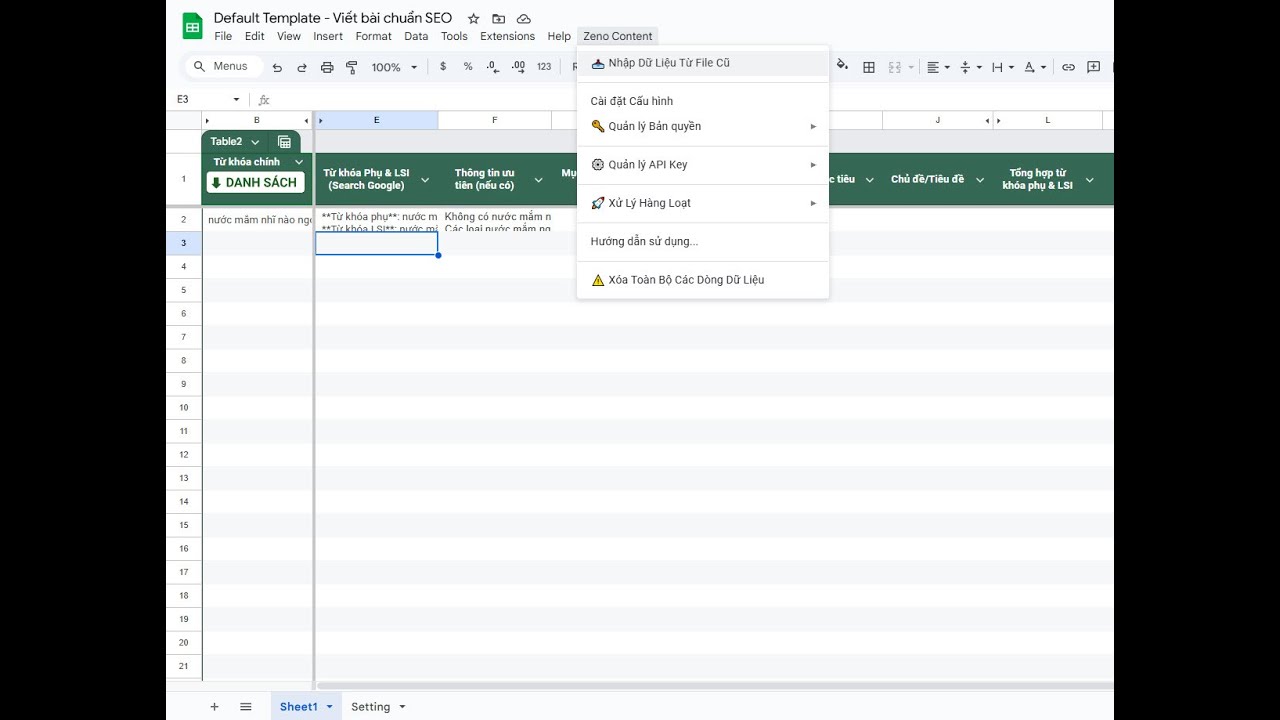Open the fill color bucket
The image size is (1280, 720).
(842, 66)
